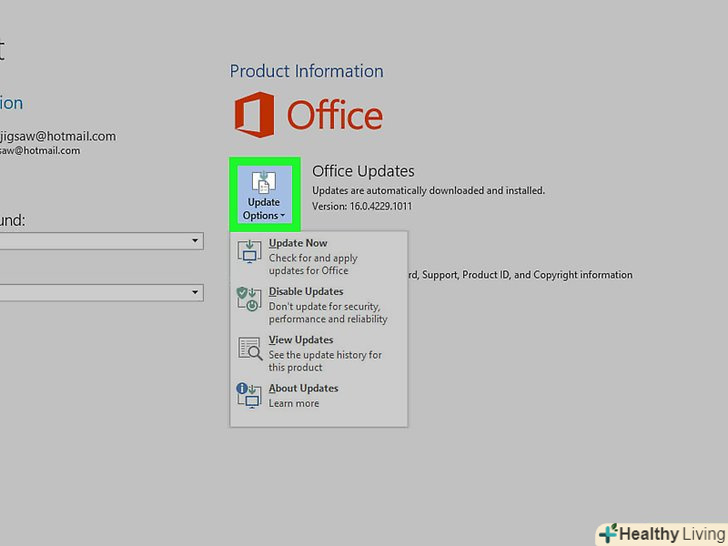Choose Disable Updates menu entry text
Image resolution: width=728 pixels, height=546 pixels.
(306, 292)
